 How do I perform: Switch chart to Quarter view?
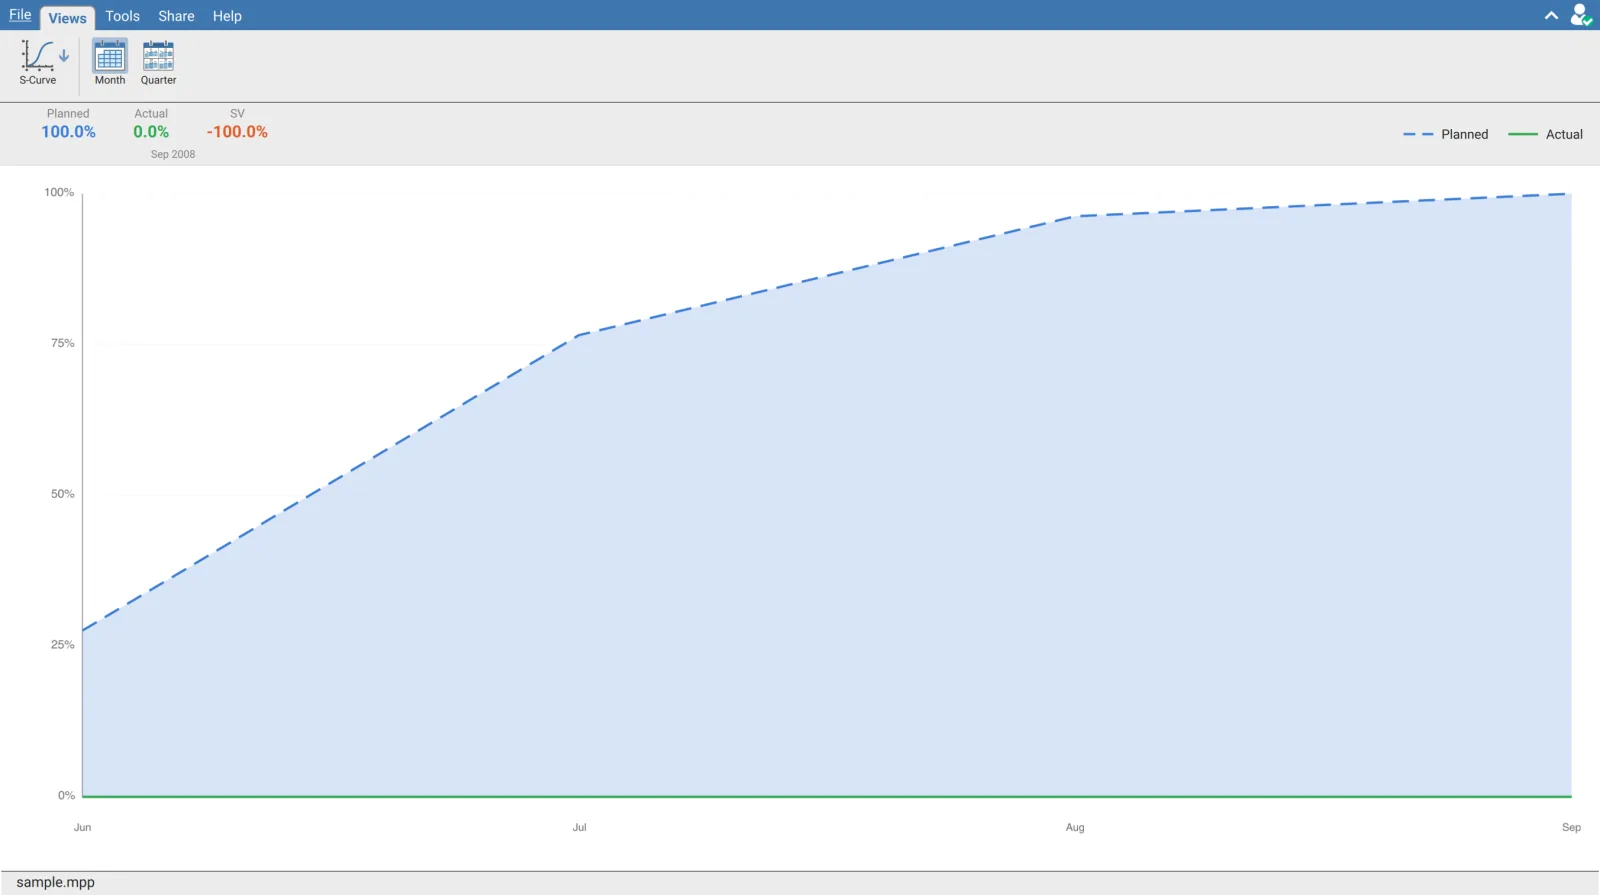[158, 62]
